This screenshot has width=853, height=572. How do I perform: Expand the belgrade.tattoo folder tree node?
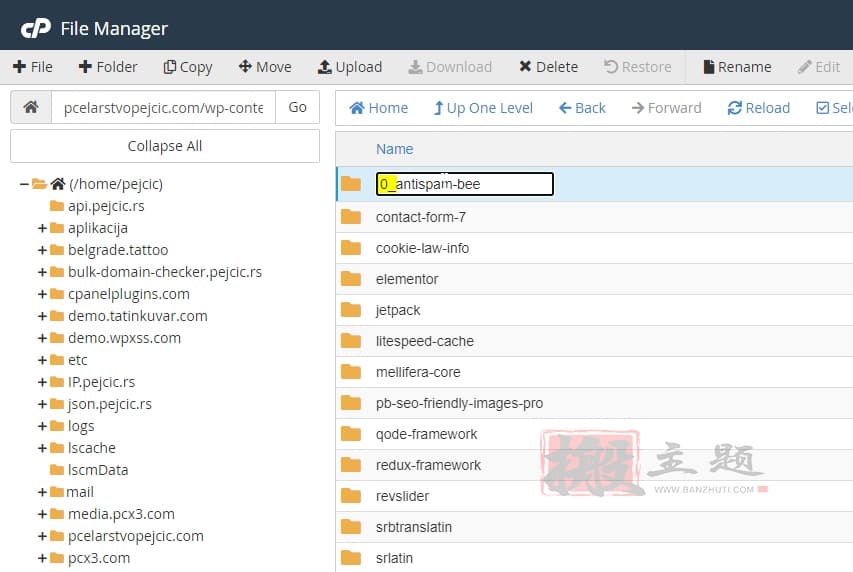[x=42, y=250]
